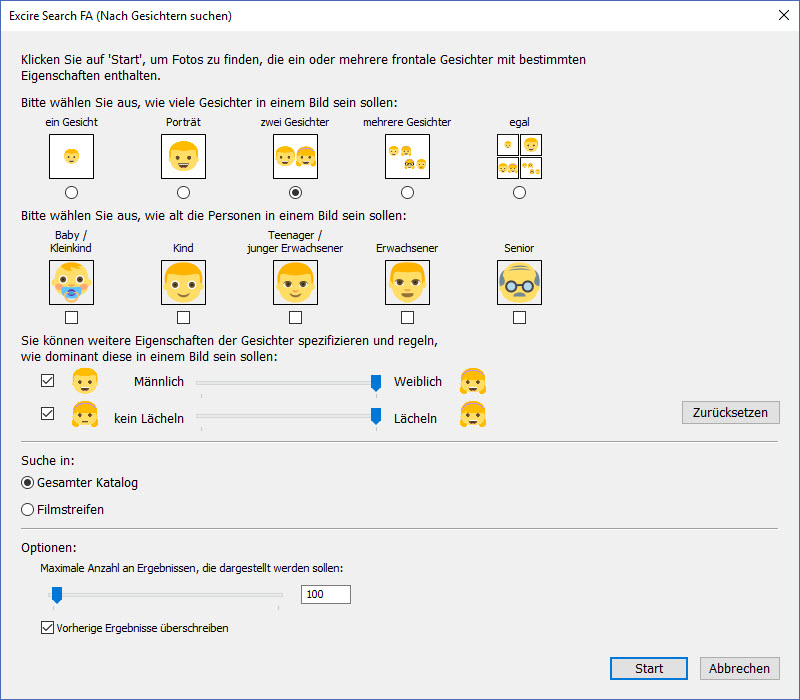Click the Baby / Kleinkind face icon
The image size is (800, 700).
[x=71, y=283]
